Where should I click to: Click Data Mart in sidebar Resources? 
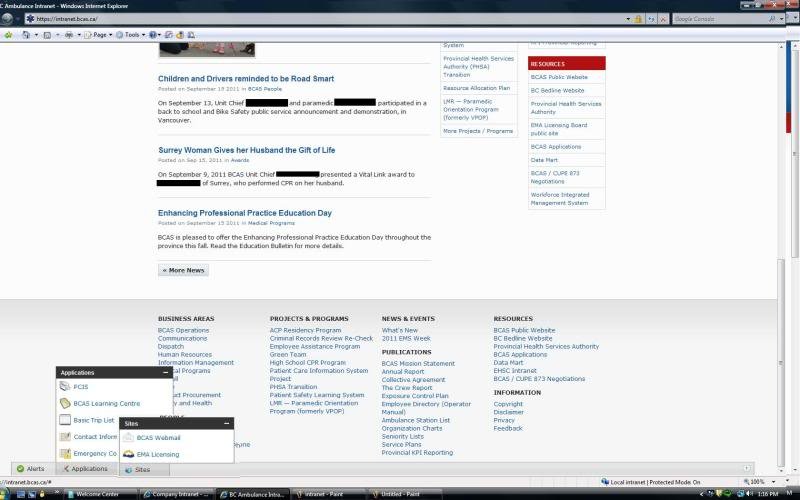point(544,160)
